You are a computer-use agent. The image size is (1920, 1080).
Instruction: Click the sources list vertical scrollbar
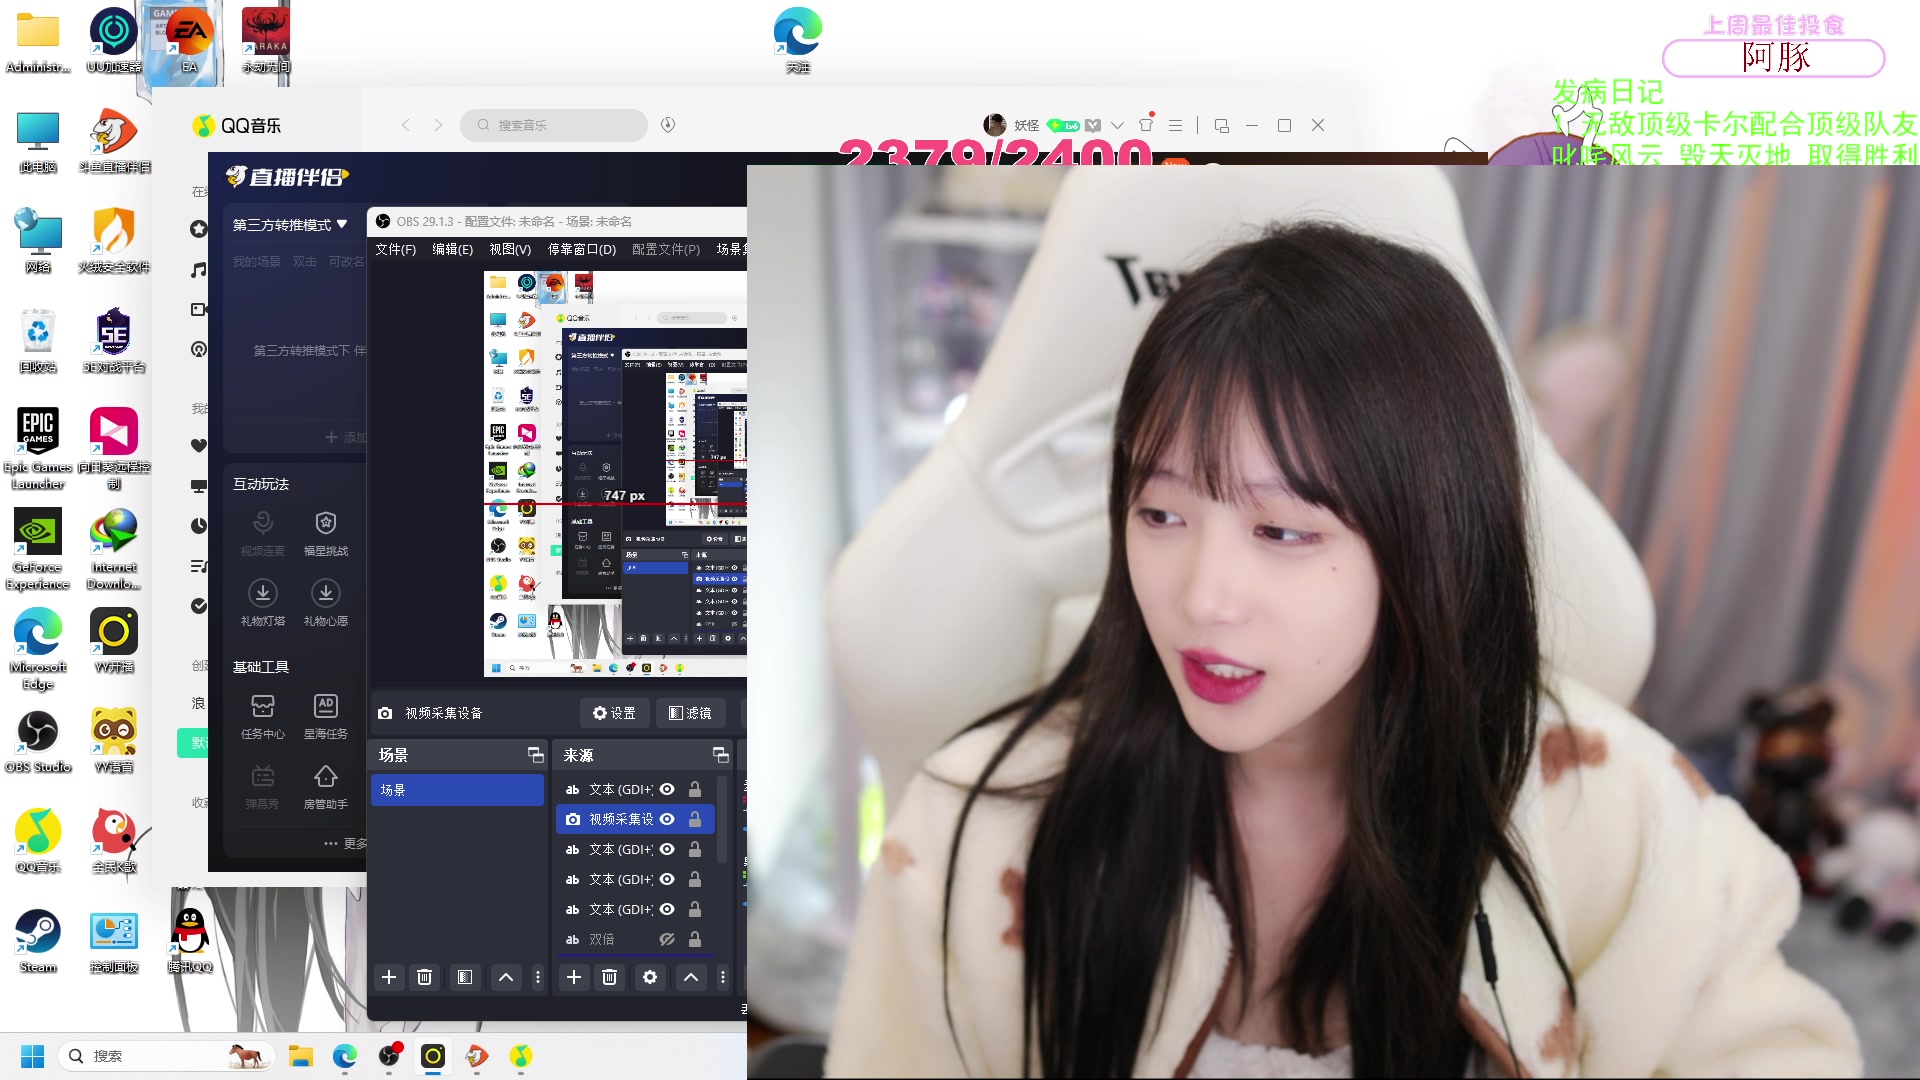[x=721, y=820]
